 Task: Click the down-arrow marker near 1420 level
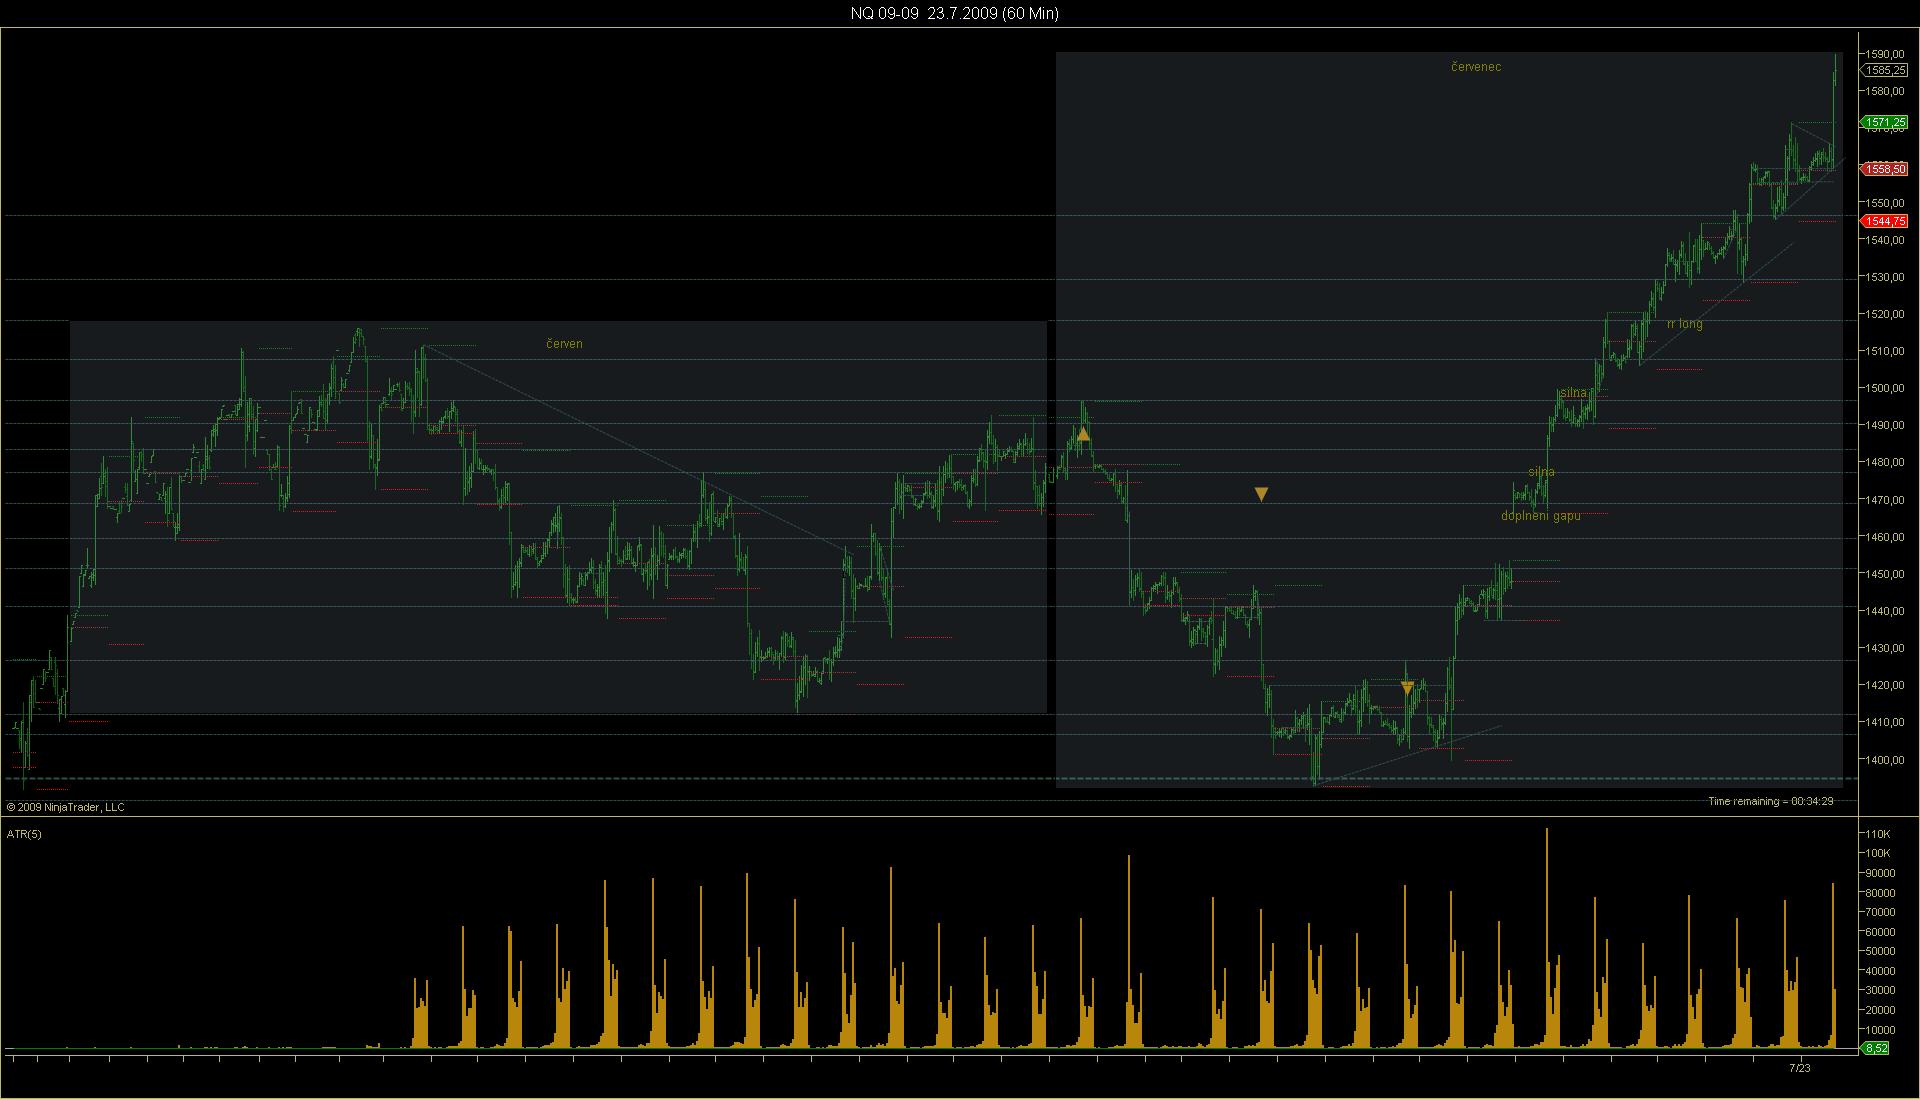1407,688
